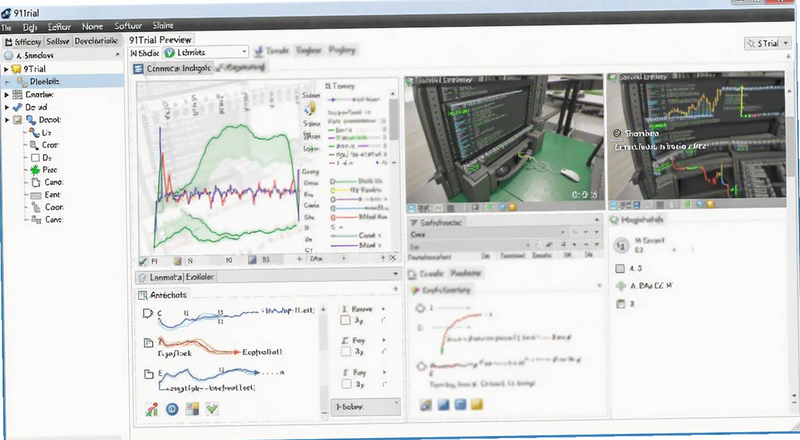Image resolution: width=800 pixels, height=440 pixels.
Task: Click the page icon beside Cano
Action: [x=36, y=182]
